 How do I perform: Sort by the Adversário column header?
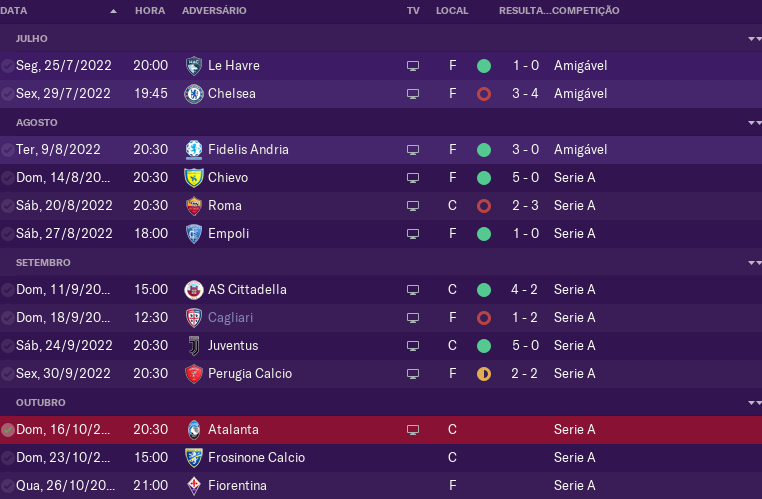click(x=214, y=11)
